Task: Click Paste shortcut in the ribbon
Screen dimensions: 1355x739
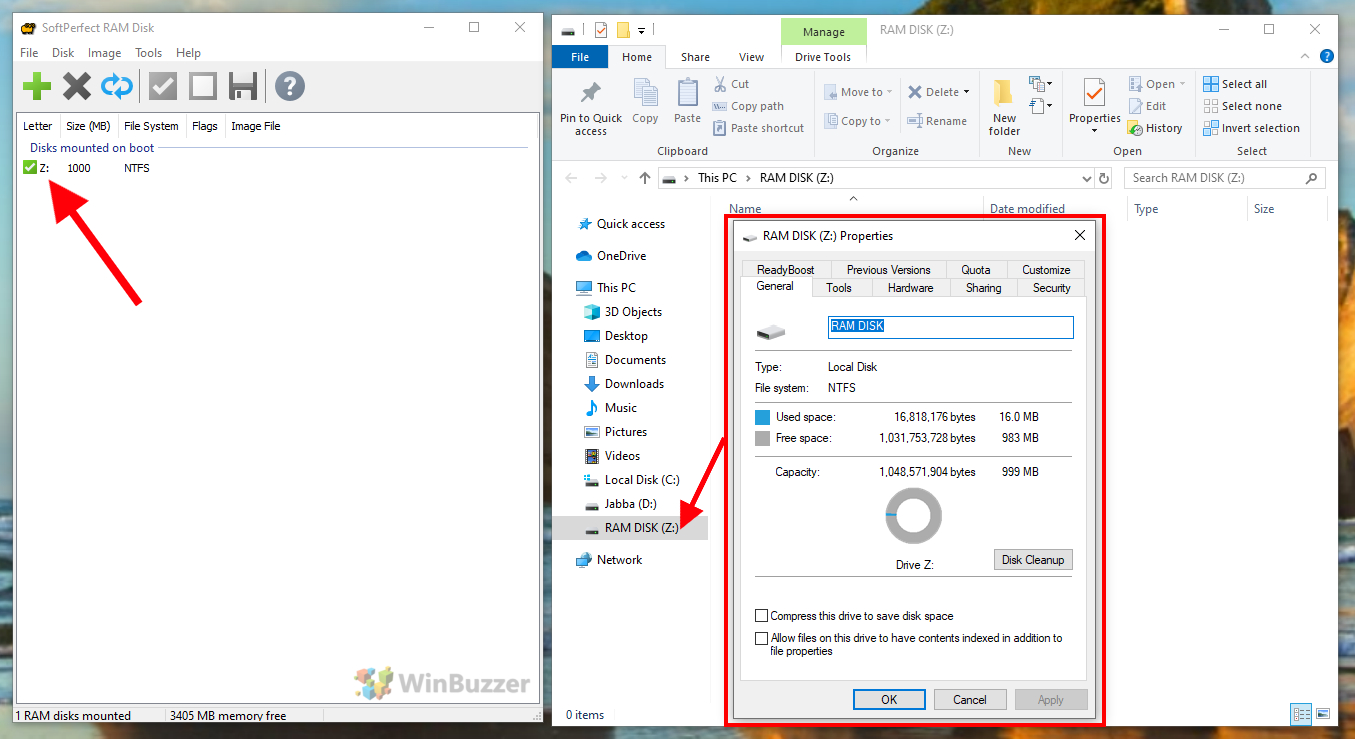Action: tap(759, 128)
